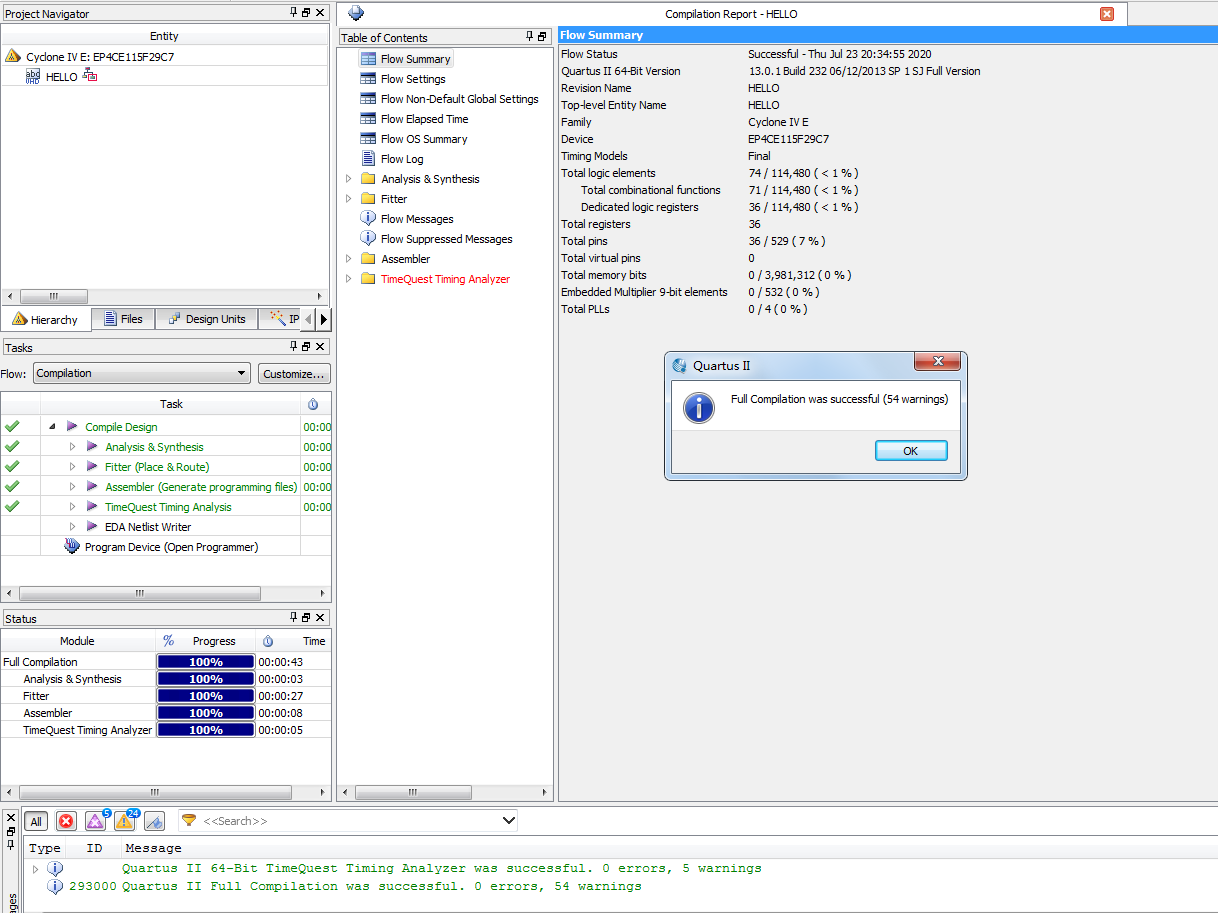Toggle the error messages filter
1218x913 pixels.
(66, 822)
